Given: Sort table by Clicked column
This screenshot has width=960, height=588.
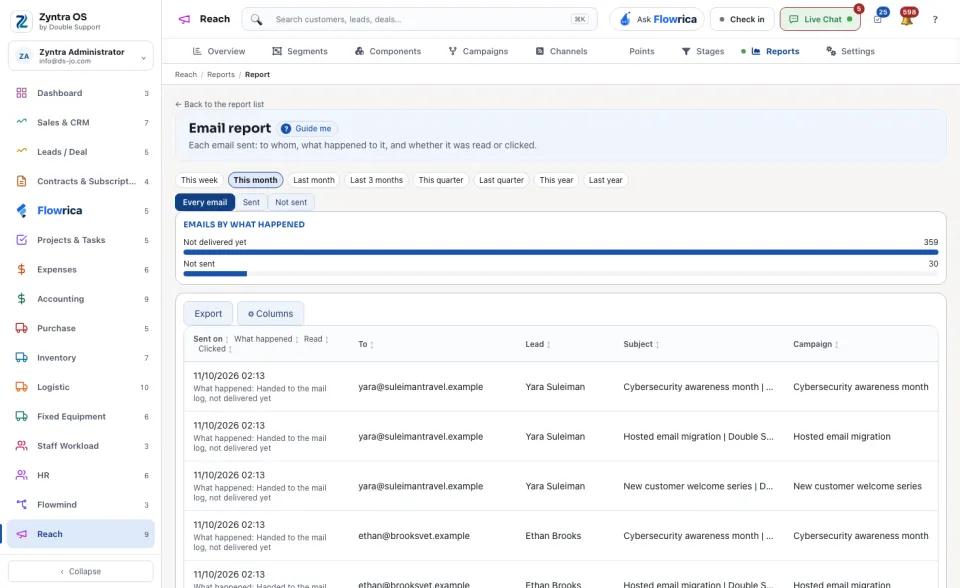Looking at the screenshot, I should point(215,349).
